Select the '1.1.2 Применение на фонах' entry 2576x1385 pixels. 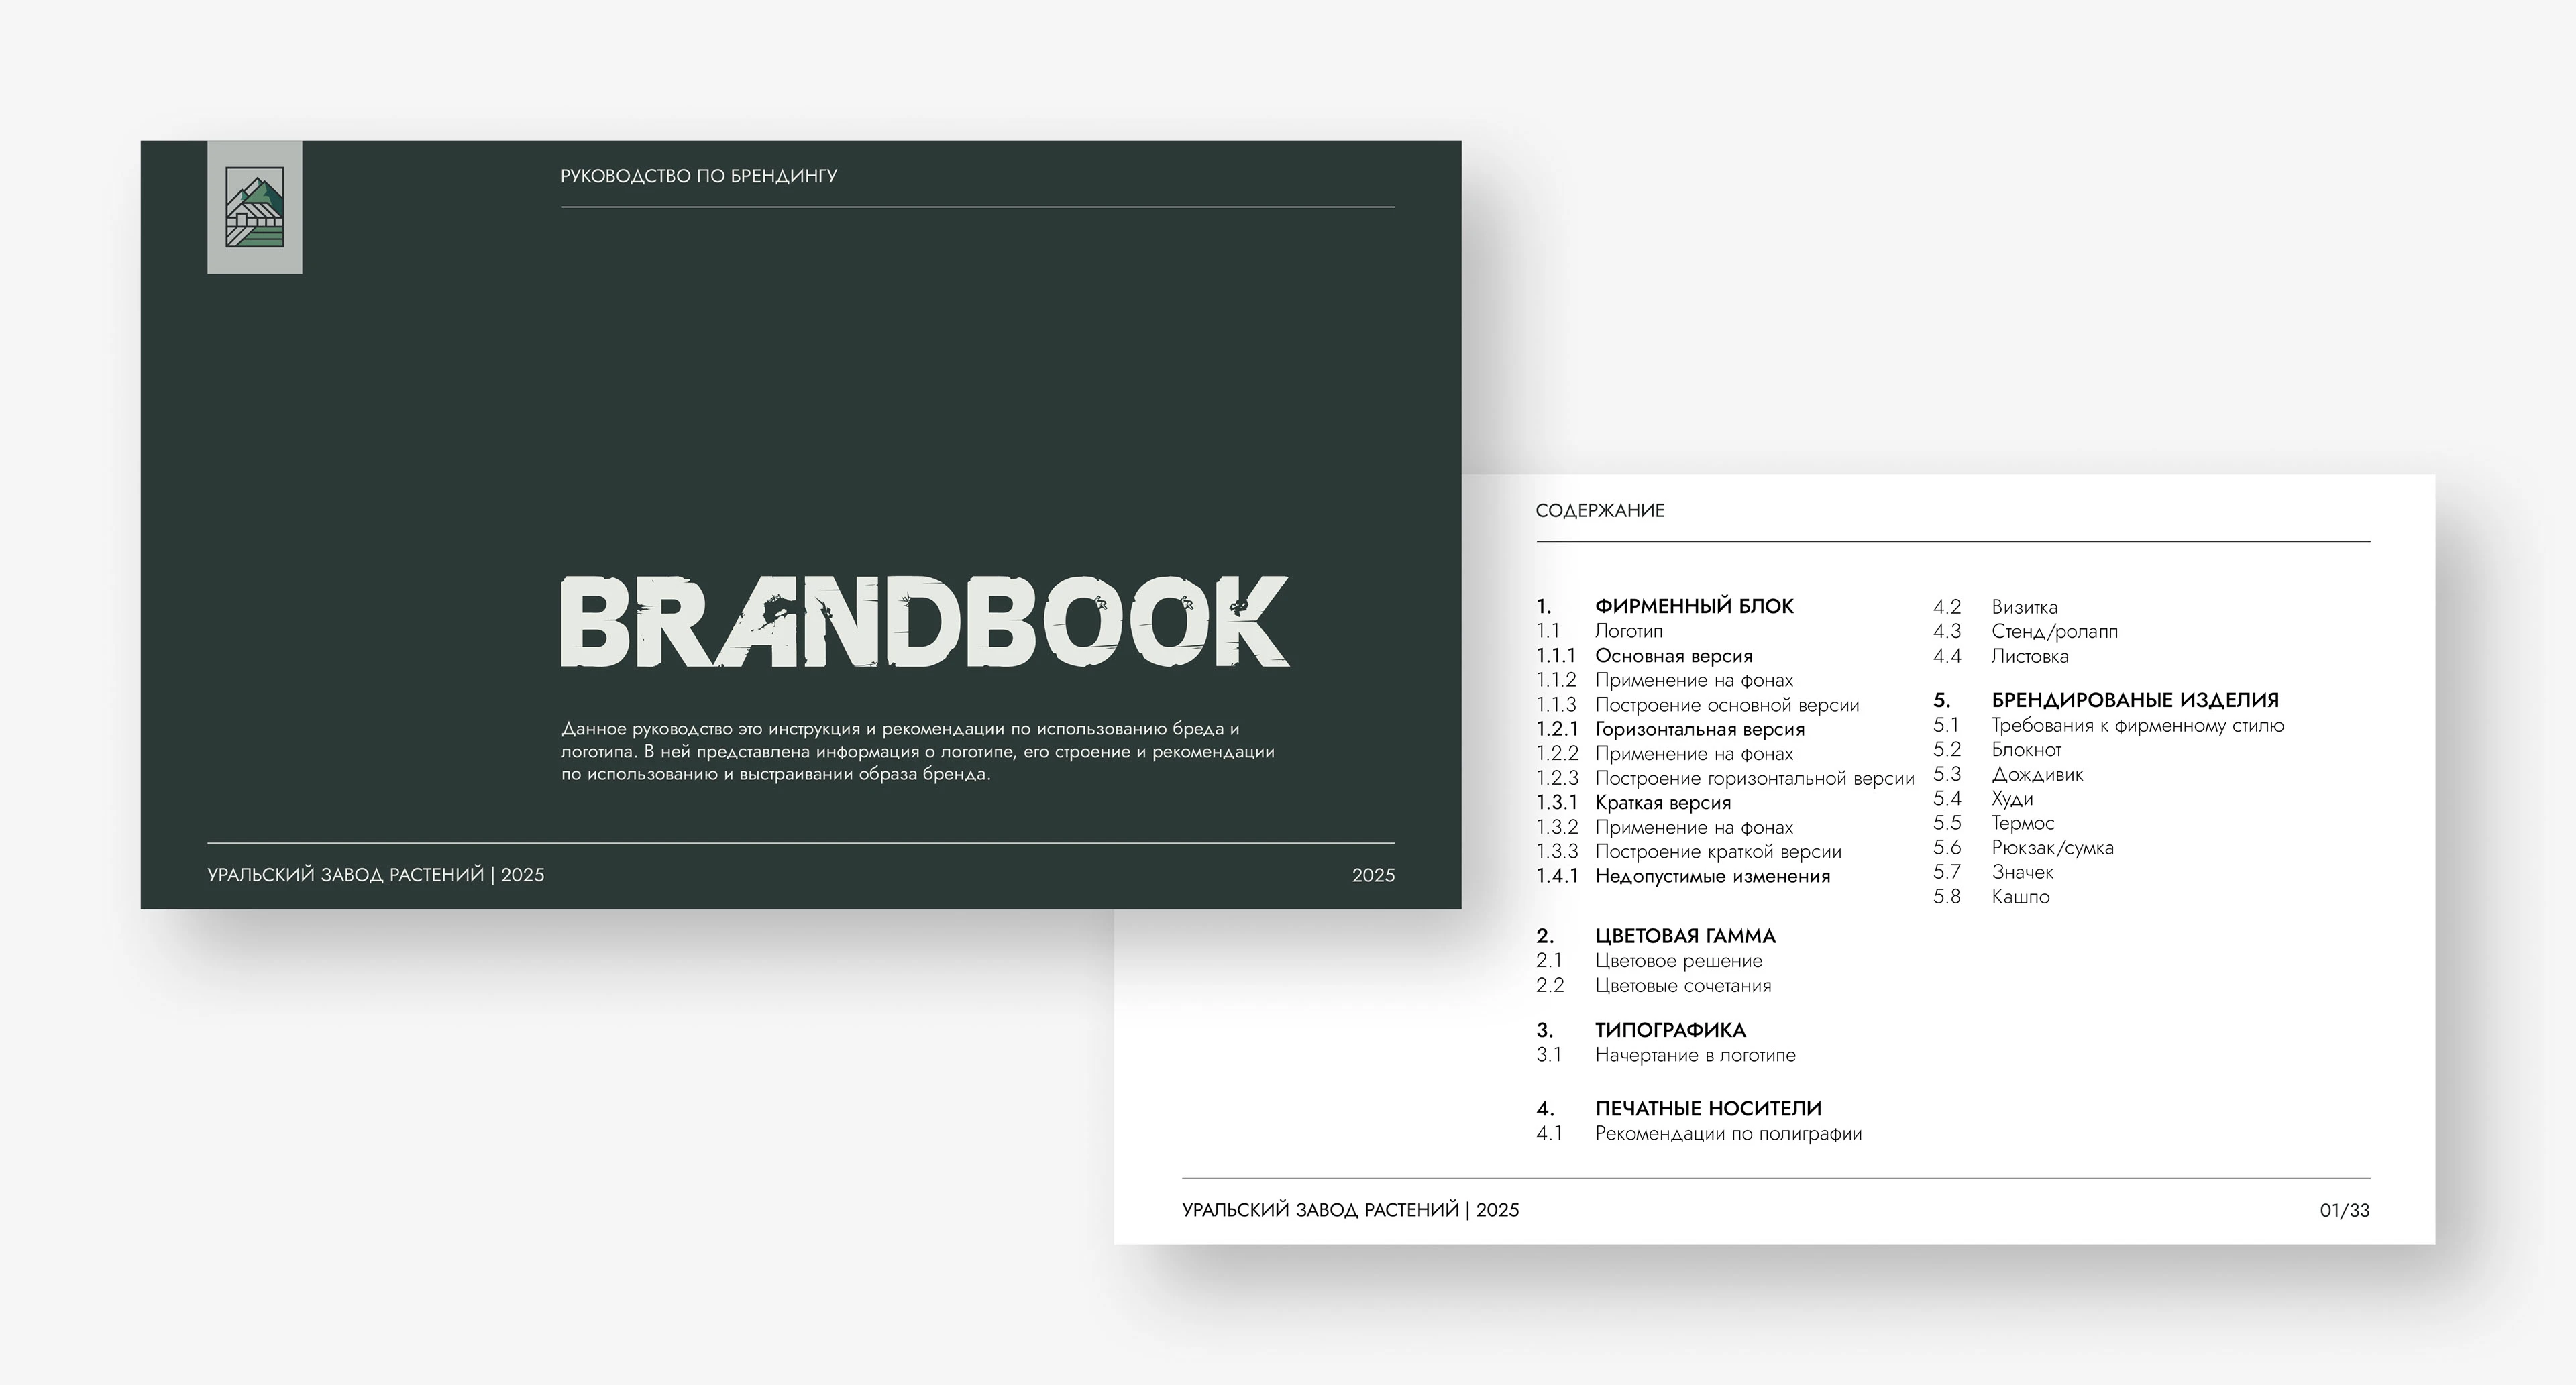coord(1665,680)
